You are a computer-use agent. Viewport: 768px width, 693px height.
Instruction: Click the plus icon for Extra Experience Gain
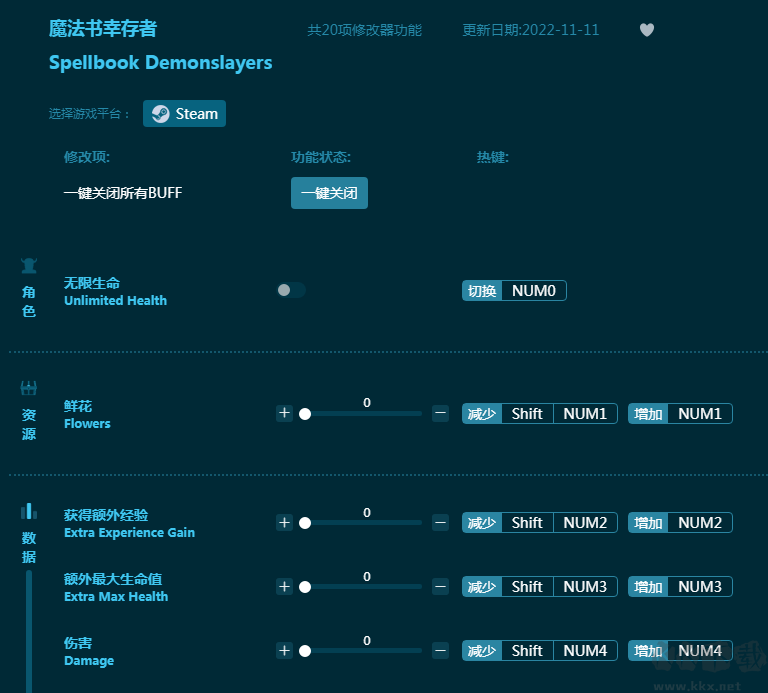tap(284, 522)
